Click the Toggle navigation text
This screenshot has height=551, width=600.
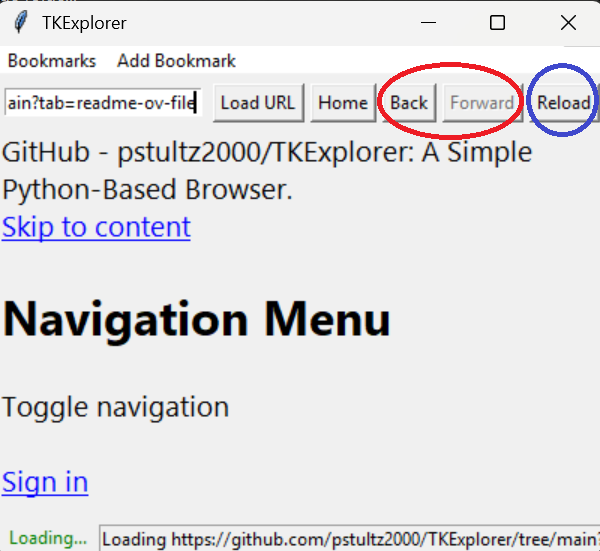pyautogui.click(x=116, y=407)
